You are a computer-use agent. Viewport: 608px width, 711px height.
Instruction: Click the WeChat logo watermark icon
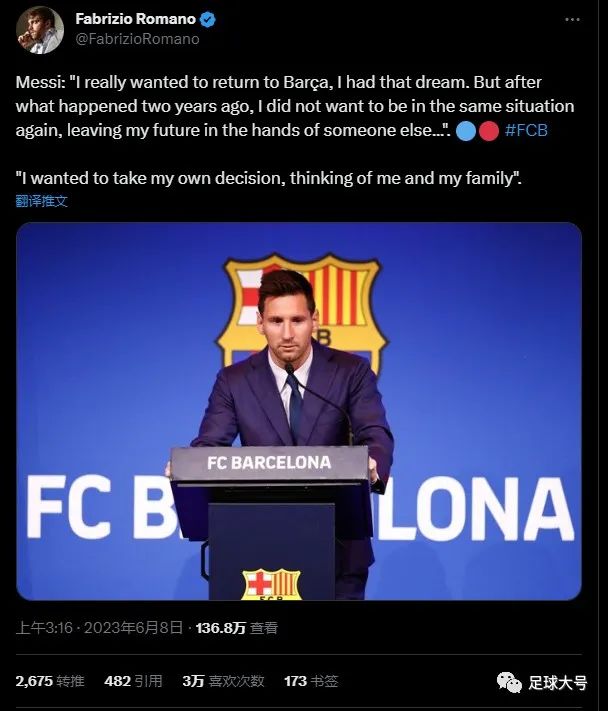point(509,683)
